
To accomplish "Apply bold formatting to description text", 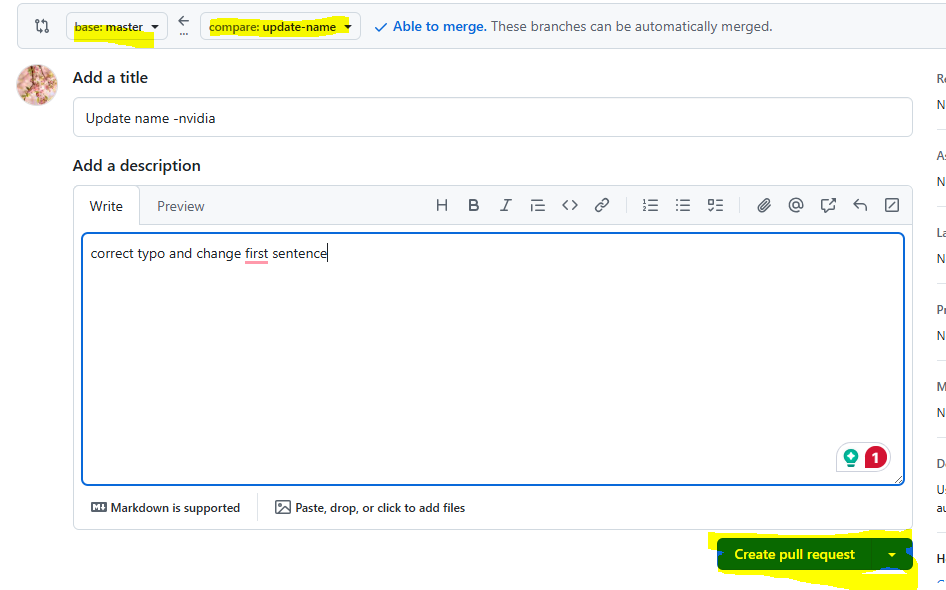I will point(473,205).
